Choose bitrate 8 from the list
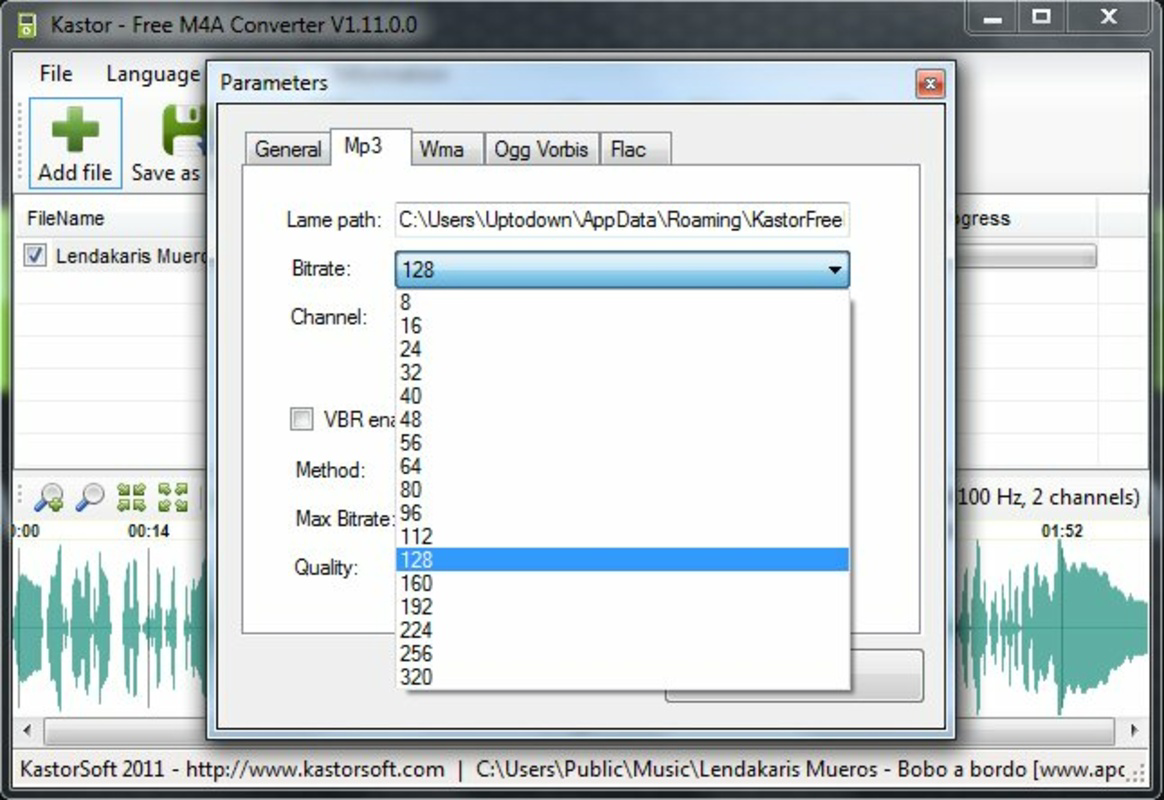The height and width of the screenshot is (800, 1164). (x=621, y=302)
